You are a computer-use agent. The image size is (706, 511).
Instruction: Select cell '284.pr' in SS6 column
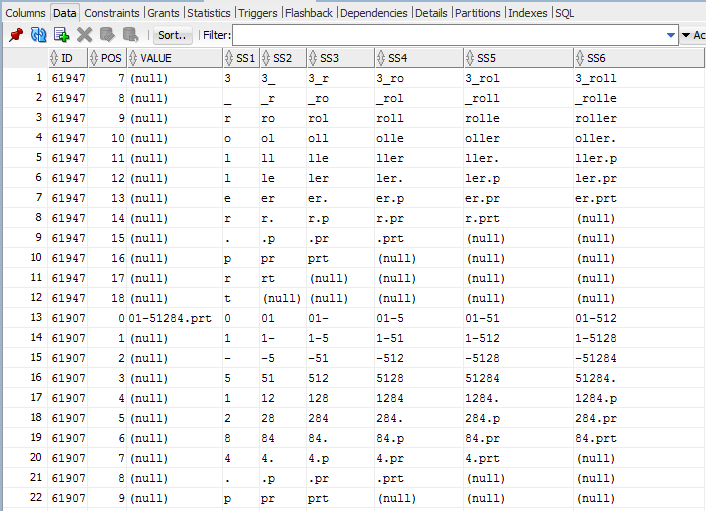pyautogui.click(x=639, y=418)
